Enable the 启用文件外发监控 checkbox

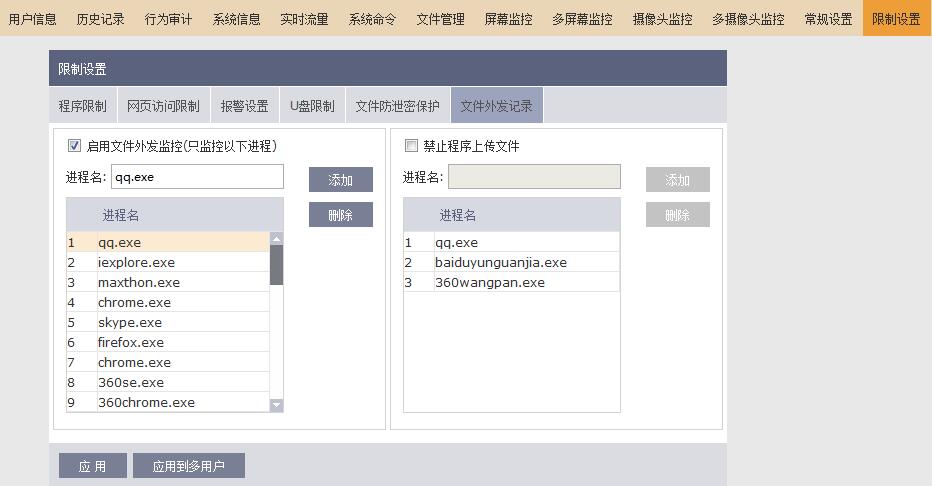tap(74, 146)
